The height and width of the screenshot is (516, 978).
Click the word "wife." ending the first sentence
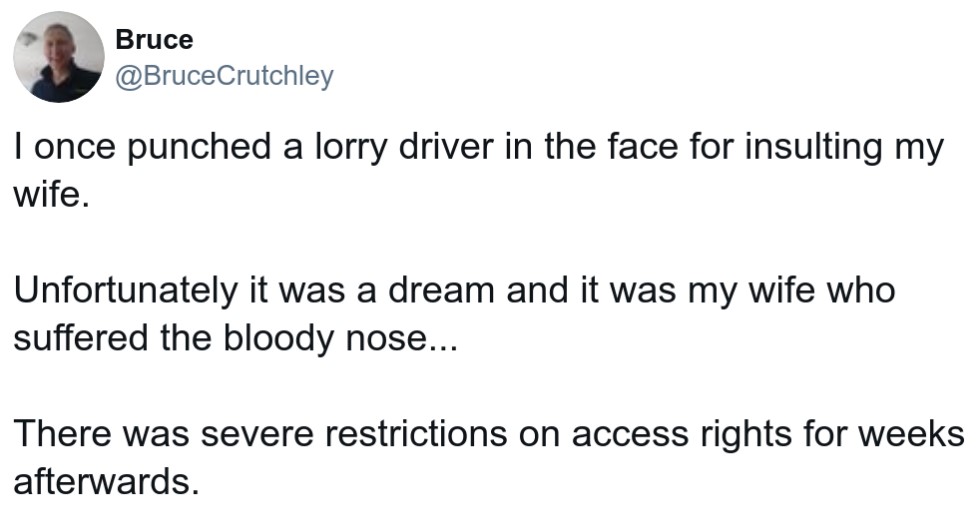pos(45,193)
